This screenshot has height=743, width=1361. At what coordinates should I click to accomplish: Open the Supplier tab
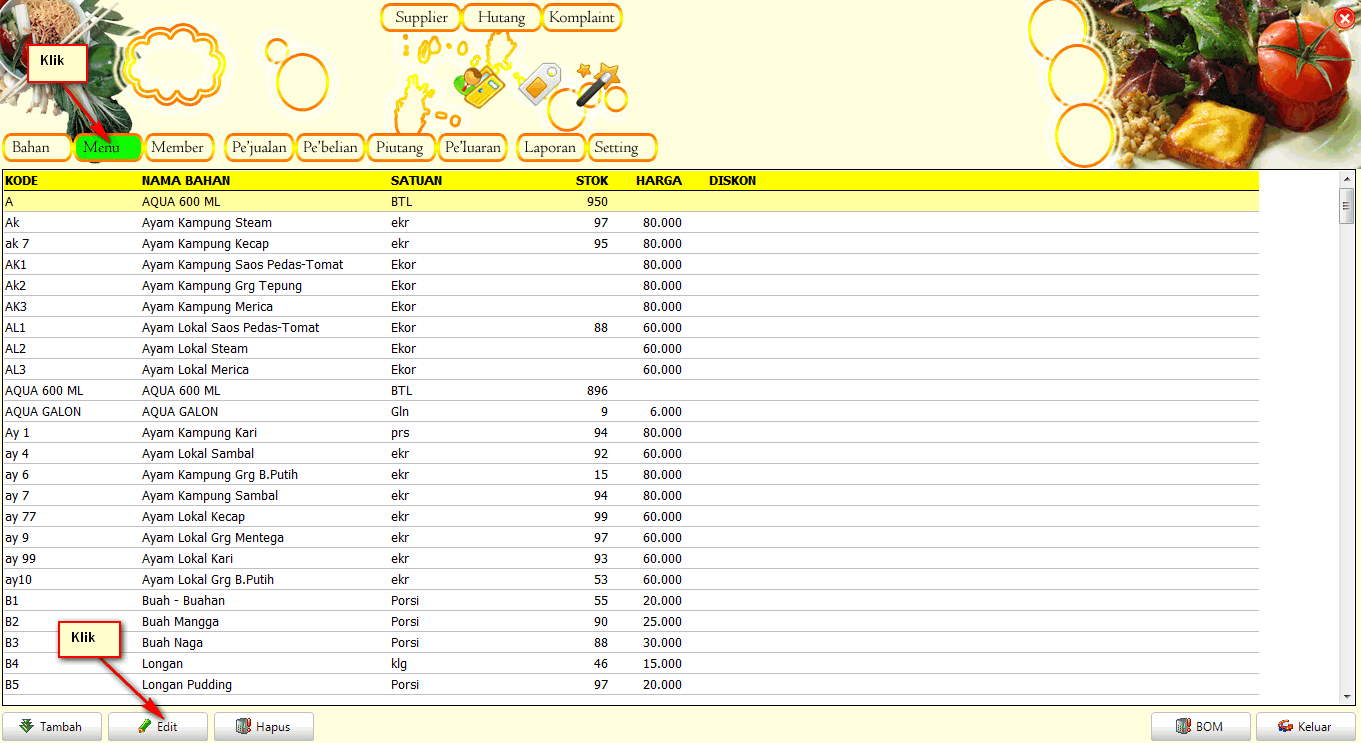[x=421, y=18]
